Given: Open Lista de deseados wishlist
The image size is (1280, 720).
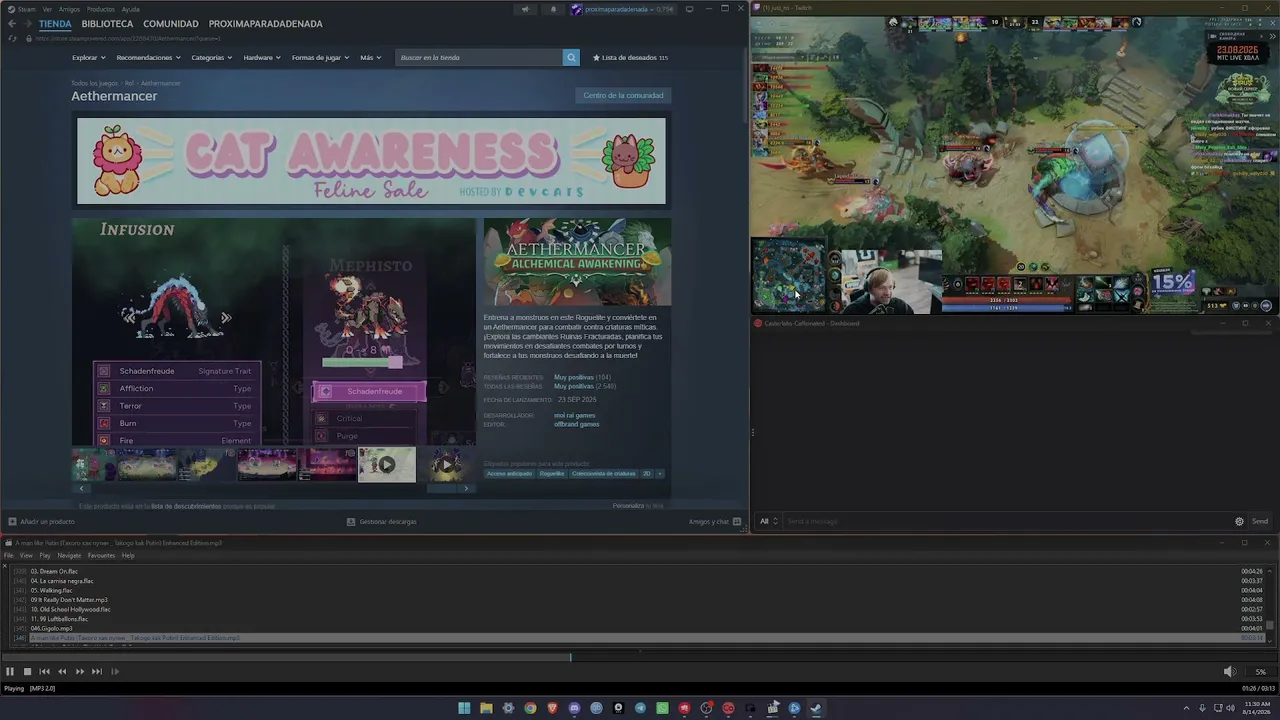Looking at the screenshot, I should tap(630, 58).
